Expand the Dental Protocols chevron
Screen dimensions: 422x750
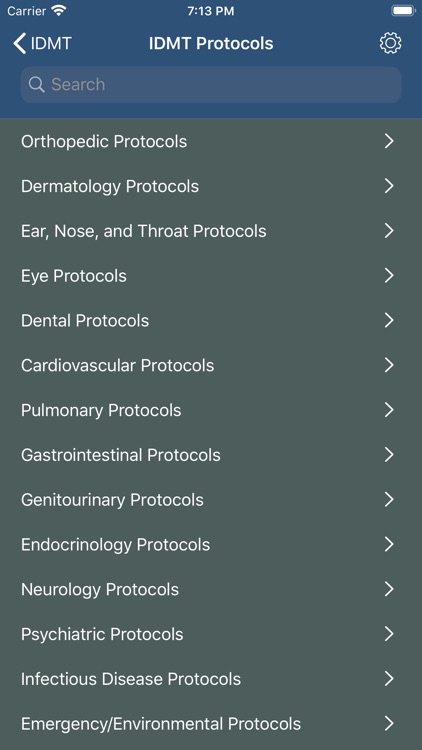pos(389,320)
